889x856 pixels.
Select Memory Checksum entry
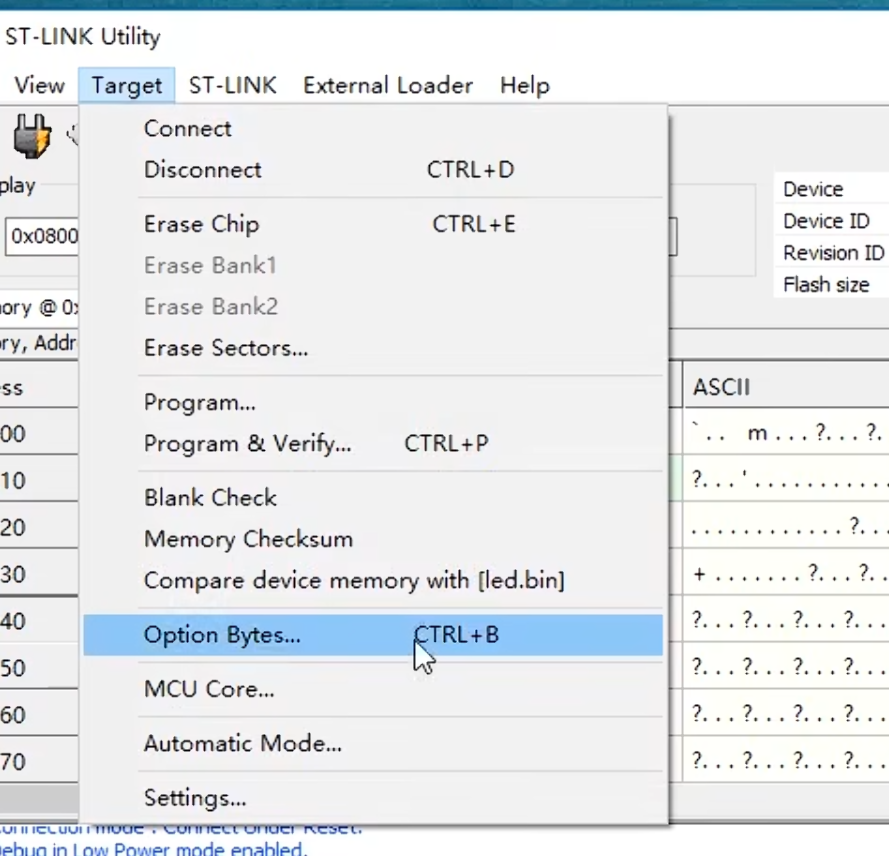[x=372, y=539]
